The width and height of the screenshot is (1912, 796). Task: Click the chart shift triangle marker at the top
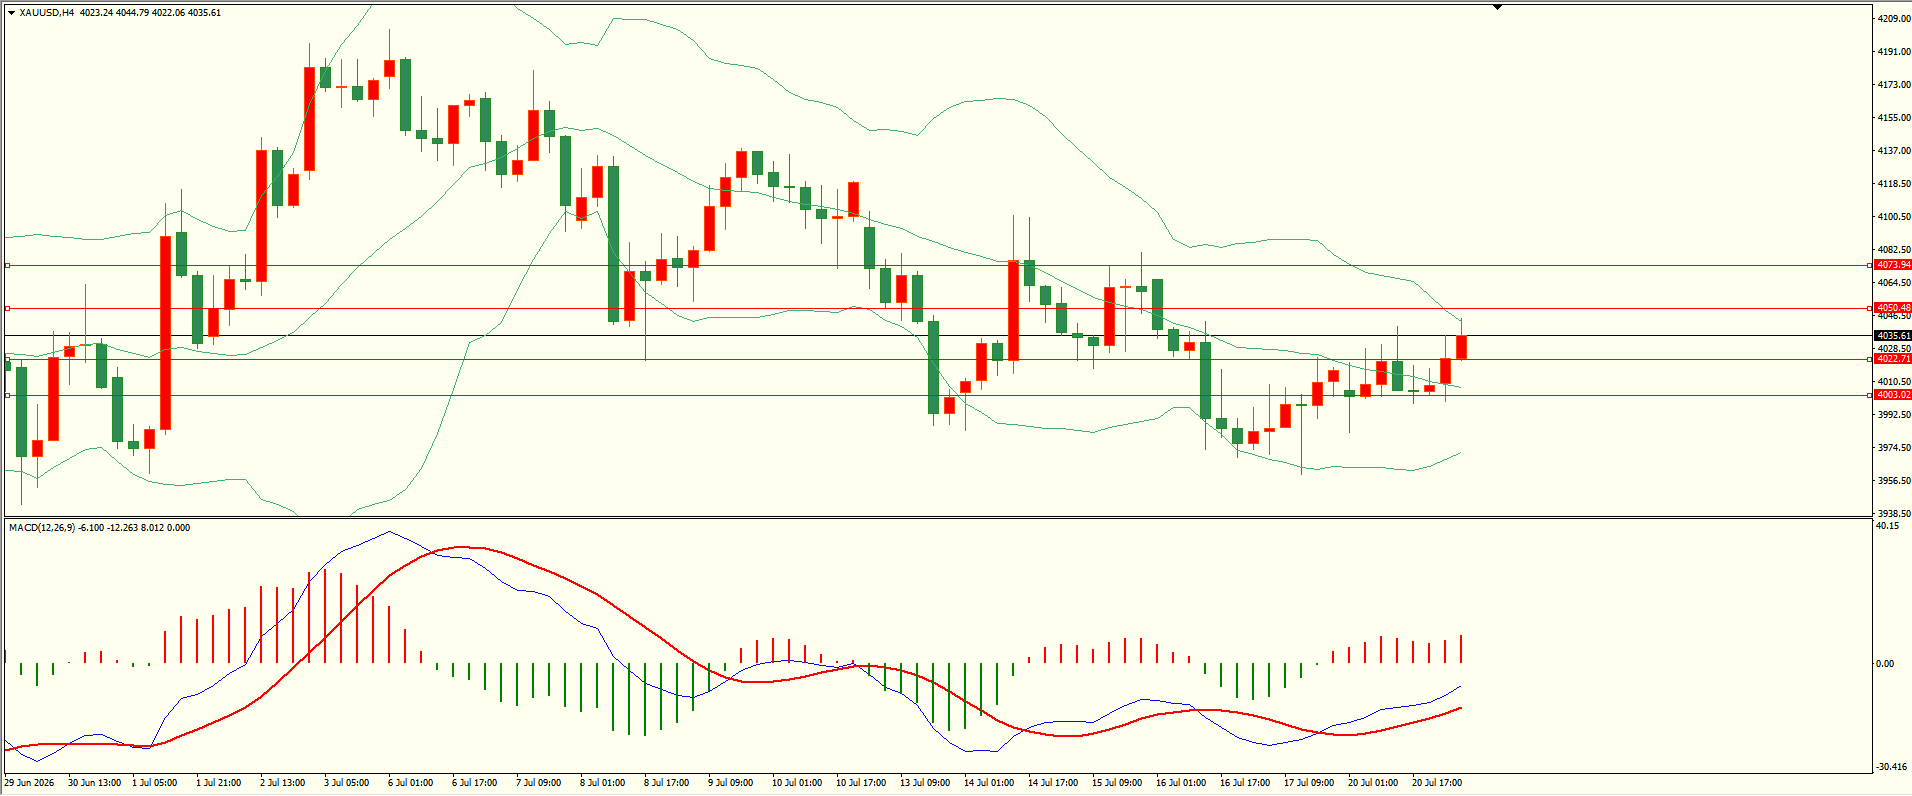pos(1498,8)
